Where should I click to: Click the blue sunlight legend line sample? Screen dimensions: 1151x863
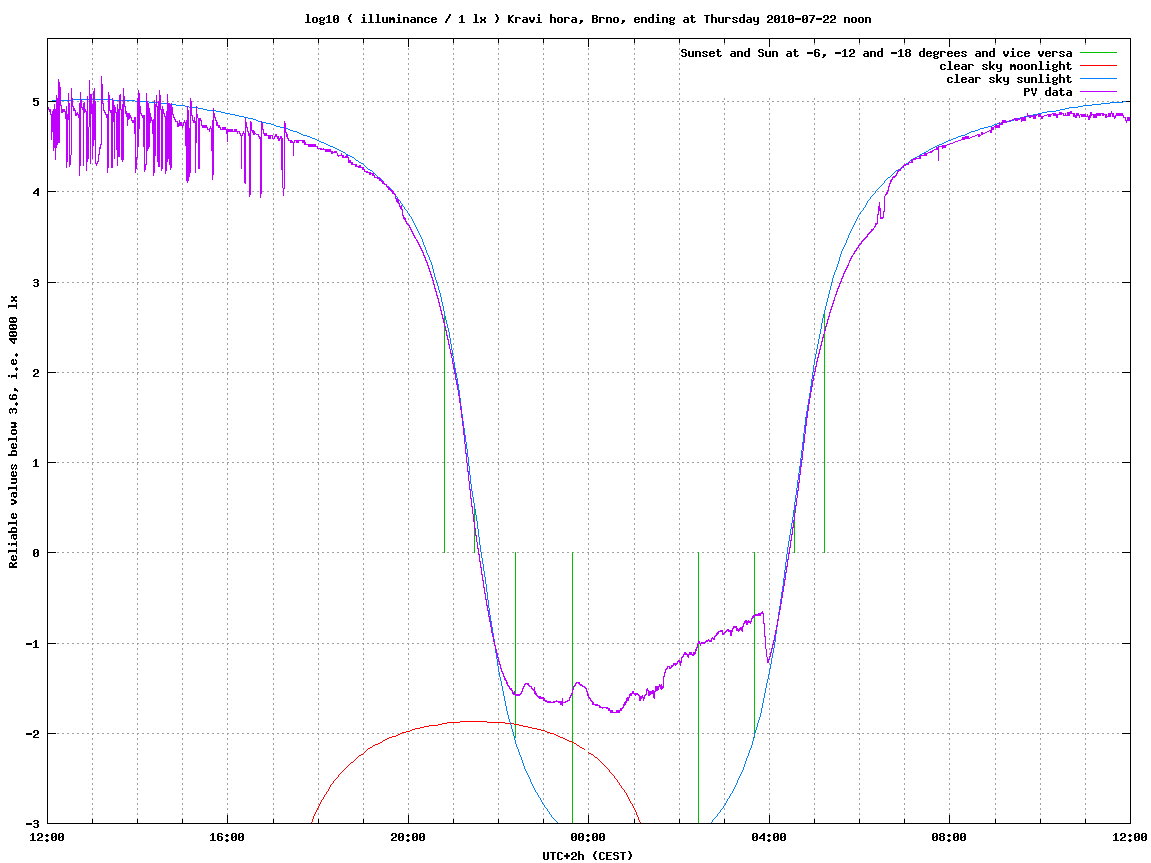(1097, 79)
